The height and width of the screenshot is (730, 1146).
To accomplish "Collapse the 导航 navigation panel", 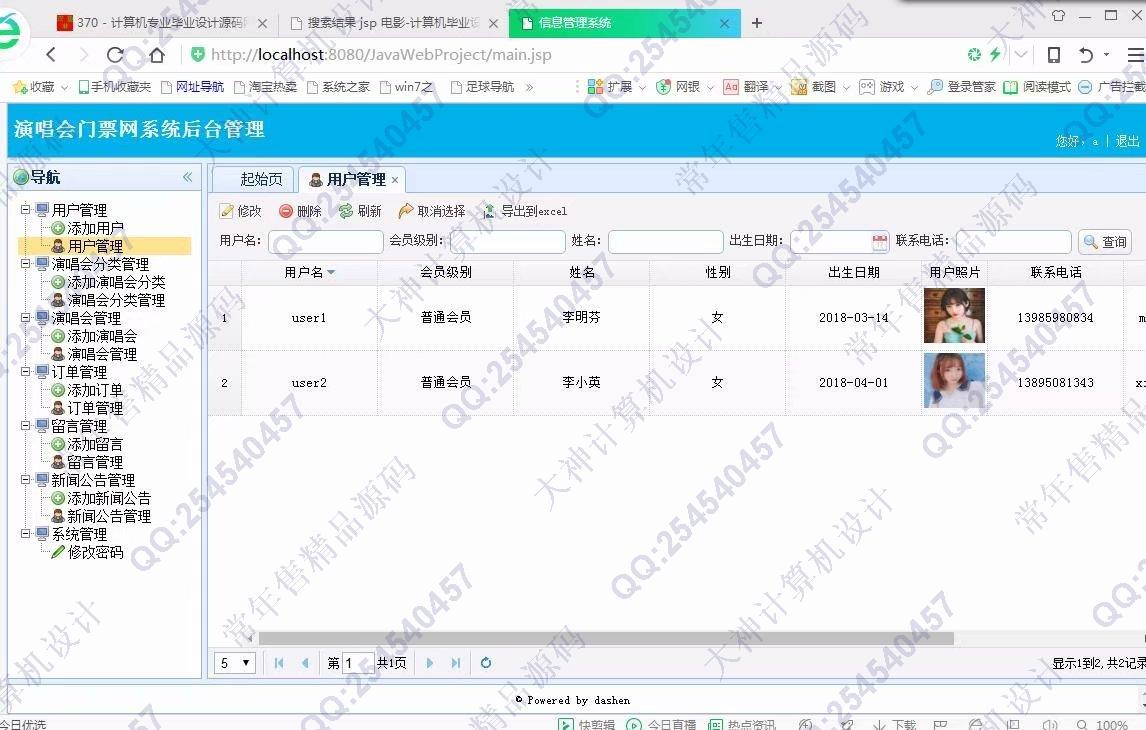I will click(x=188, y=177).
